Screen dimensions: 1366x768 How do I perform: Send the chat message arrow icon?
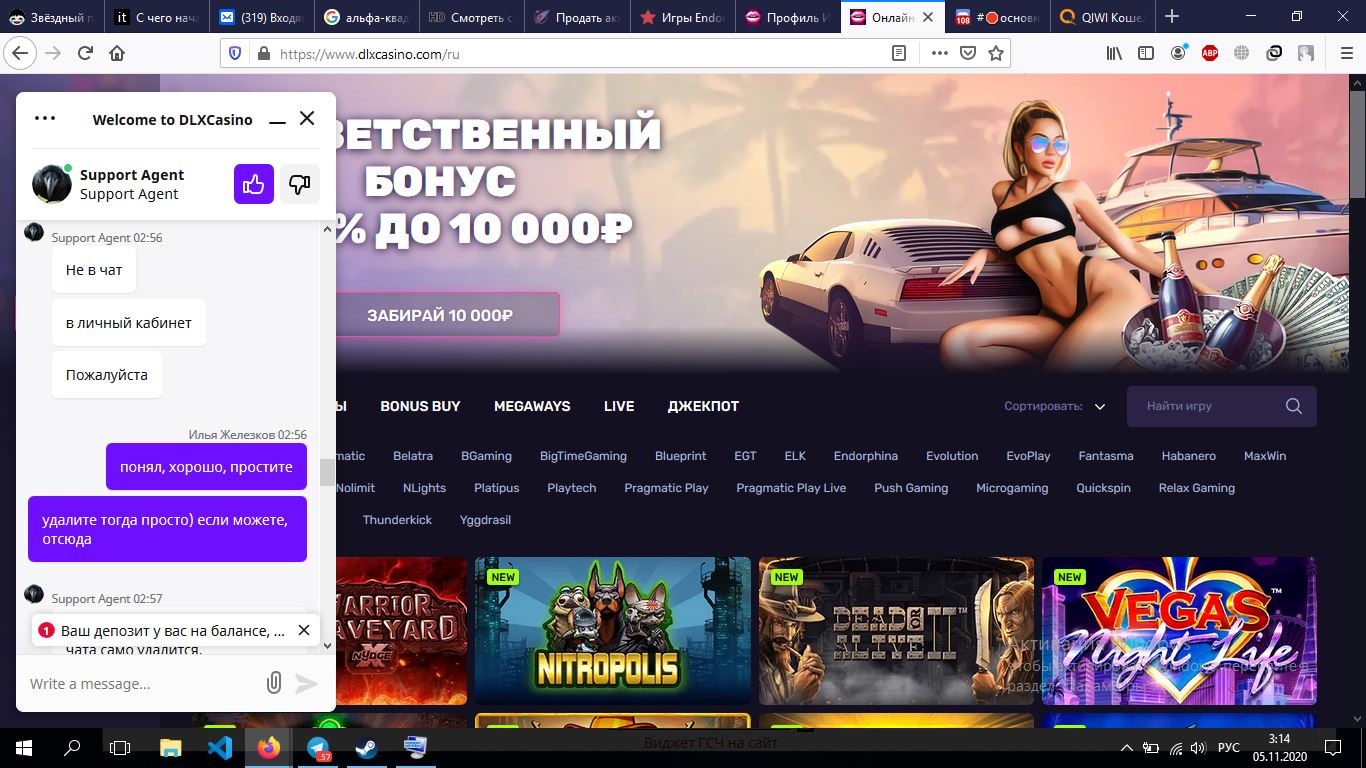tap(306, 684)
